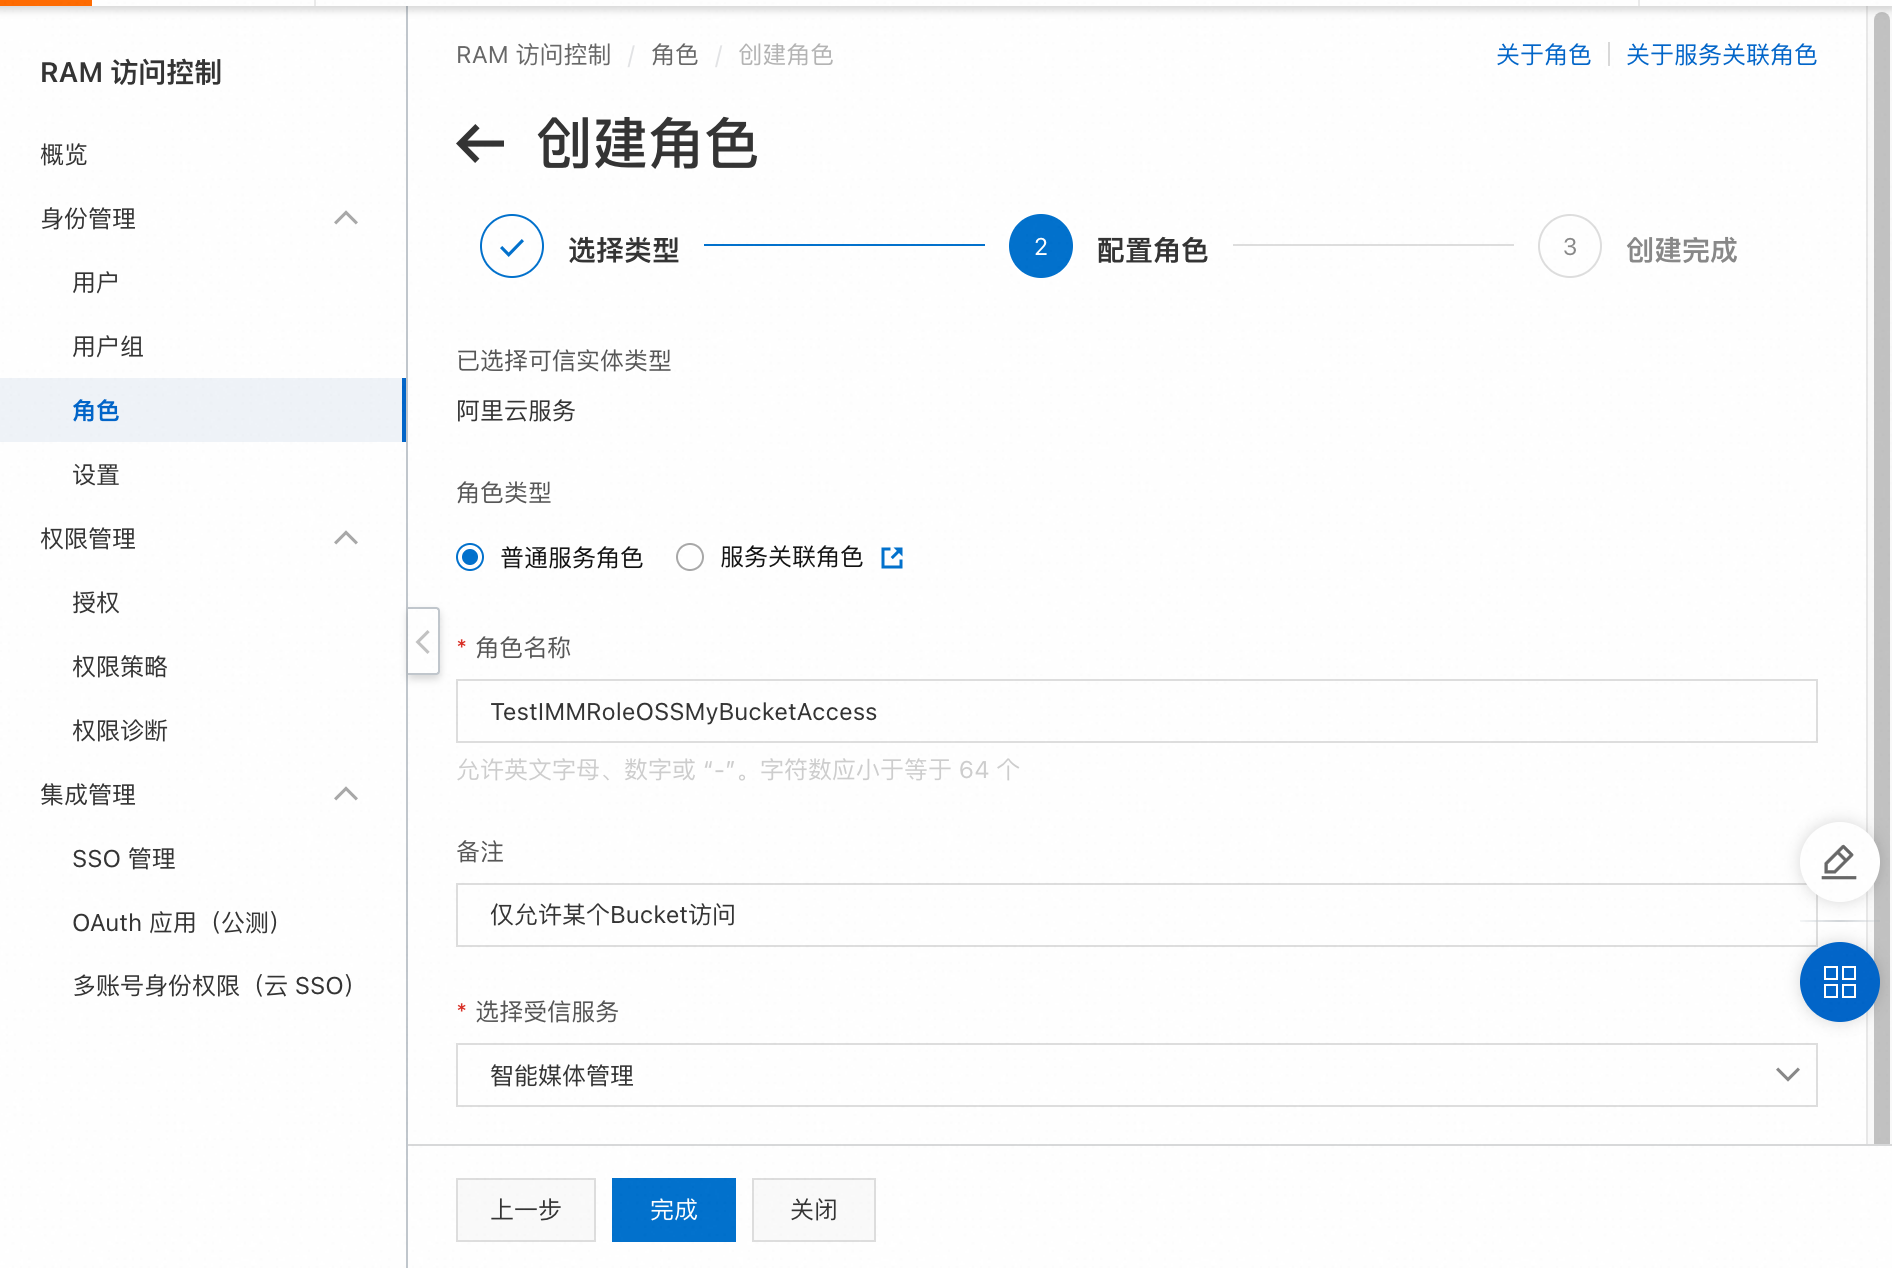Click the back arrow beside 创建角色
This screenshot has height=1268, width=1892.
coord(480,144)
